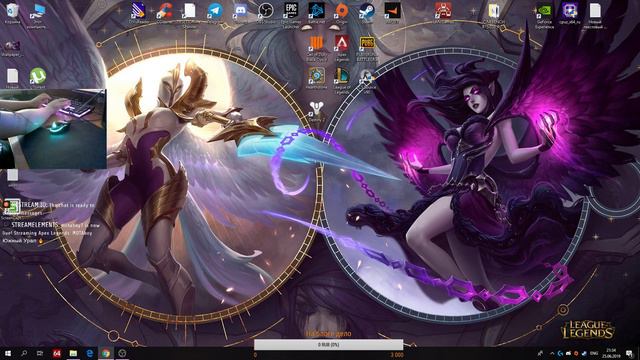This screenshot has height=360, width=640.
Task: Open File Explorer from the taskbar
Action: (73, 353)
